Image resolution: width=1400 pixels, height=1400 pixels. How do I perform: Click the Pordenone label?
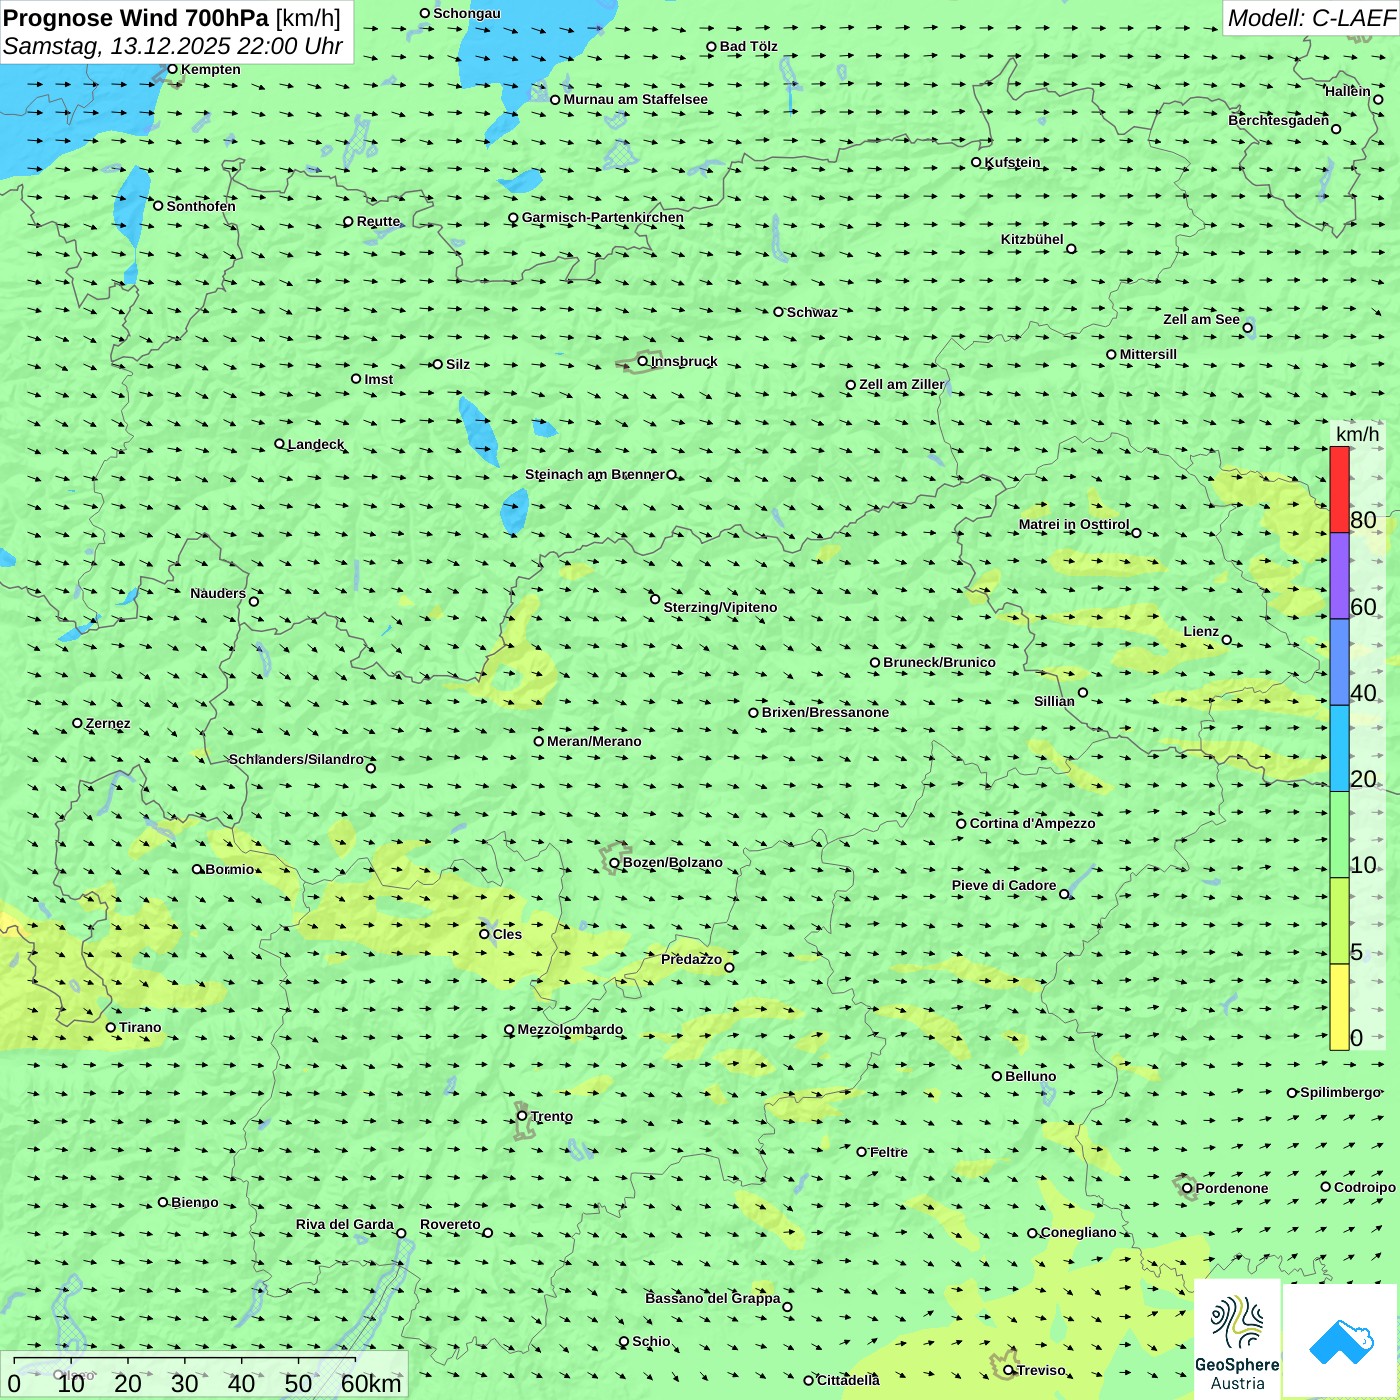[1232, 1188]
